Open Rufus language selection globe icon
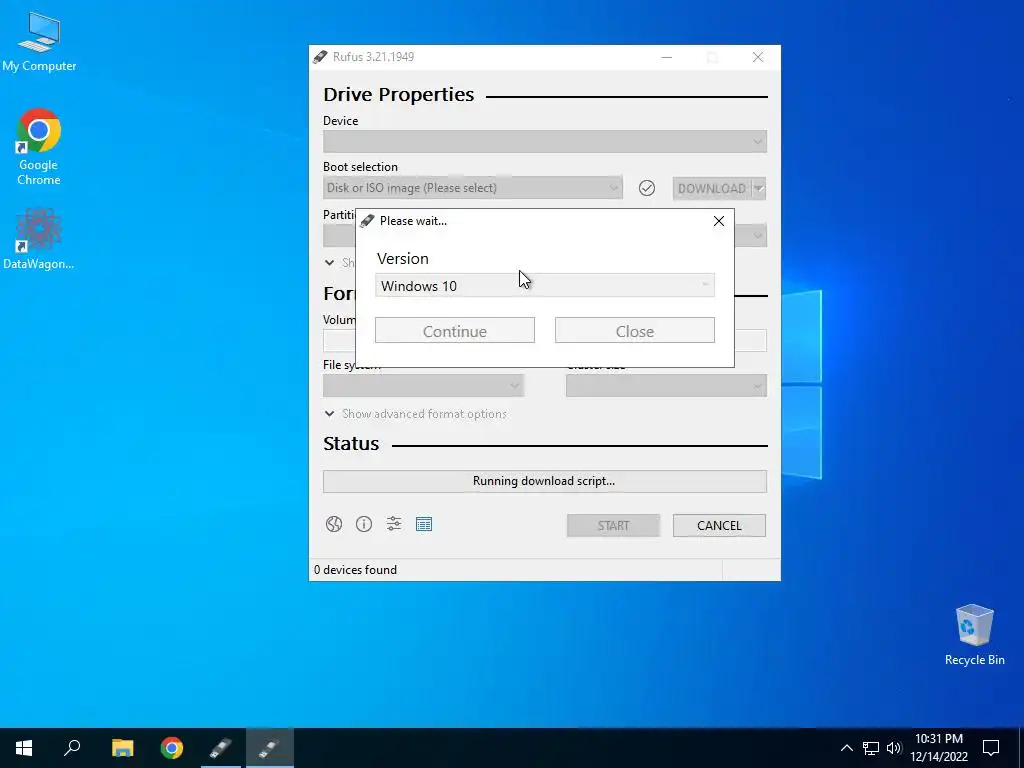1024x768 pixels. point(334,524)
